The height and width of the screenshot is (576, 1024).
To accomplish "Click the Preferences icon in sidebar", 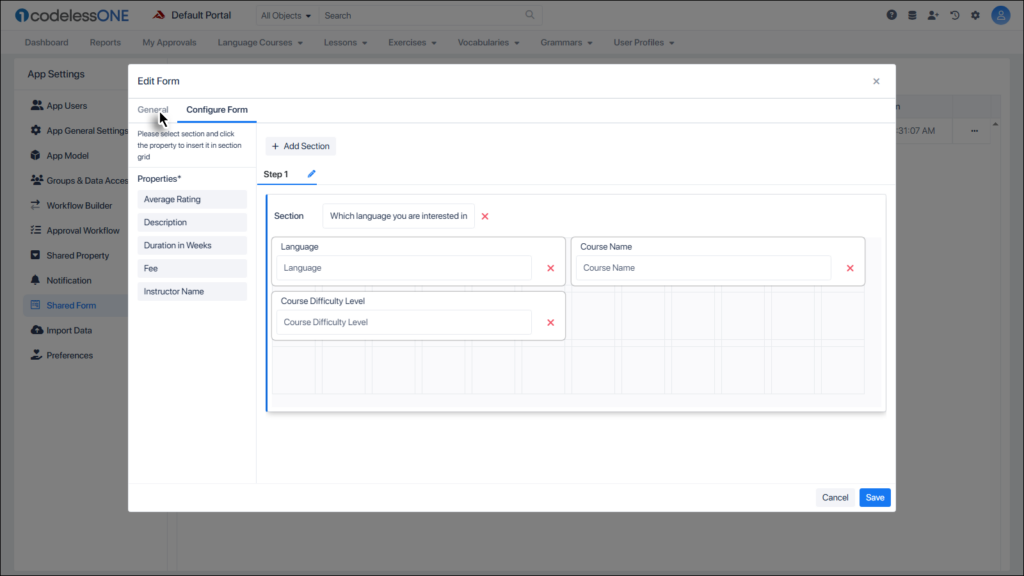I will 36,355.
